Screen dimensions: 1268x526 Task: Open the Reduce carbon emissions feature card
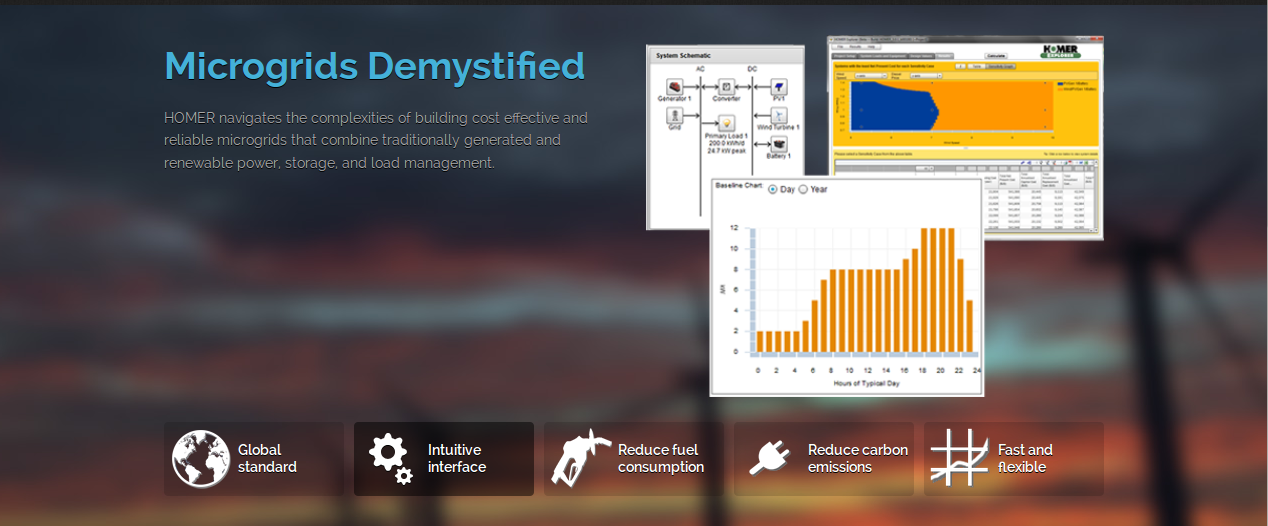(x=824, y=459)
